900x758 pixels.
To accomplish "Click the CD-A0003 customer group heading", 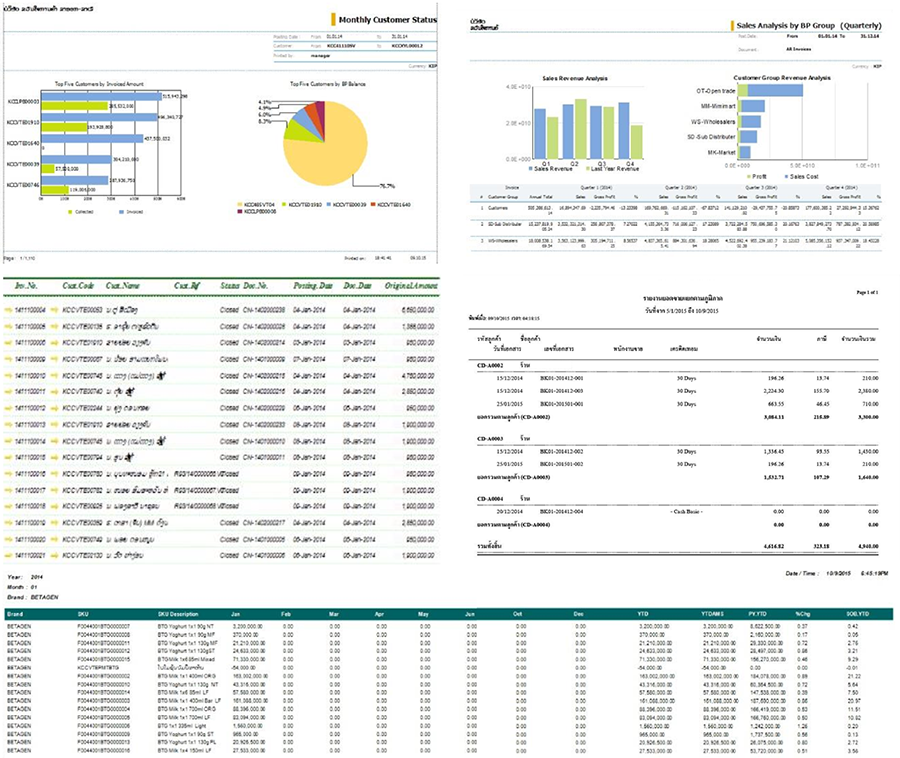I will pyautogui.click(x=490, y=439).
